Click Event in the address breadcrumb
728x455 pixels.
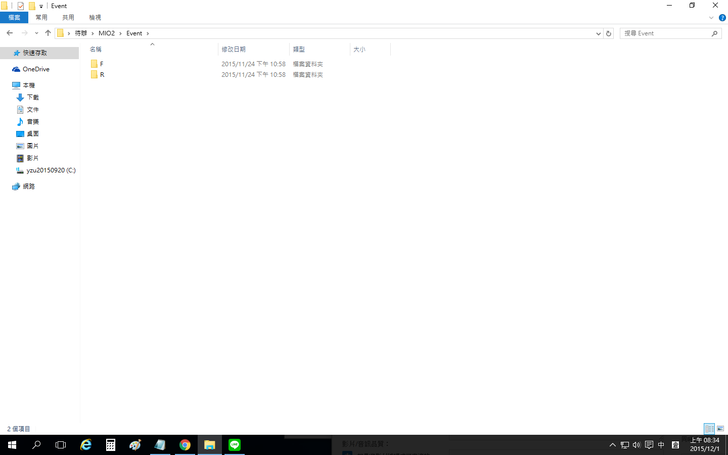point(134,33)
